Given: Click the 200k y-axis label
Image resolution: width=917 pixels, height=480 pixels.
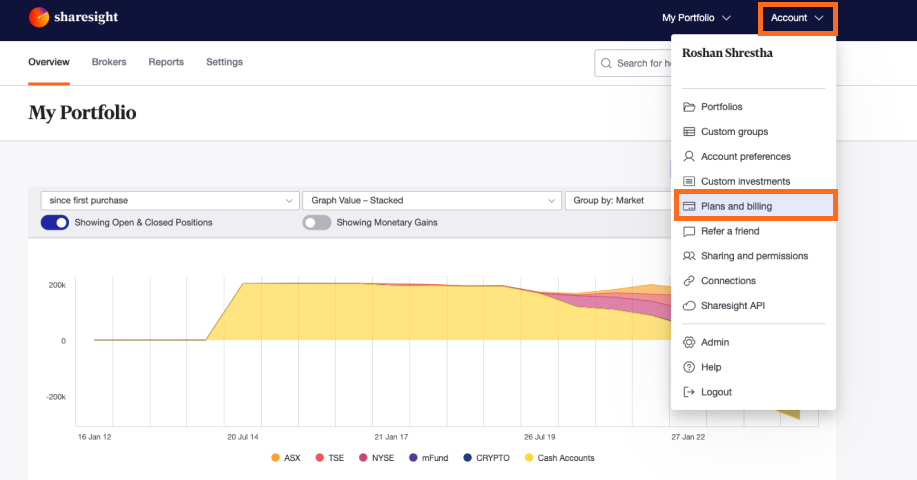Looking at the screenshot, I should (x=57, y=285).
